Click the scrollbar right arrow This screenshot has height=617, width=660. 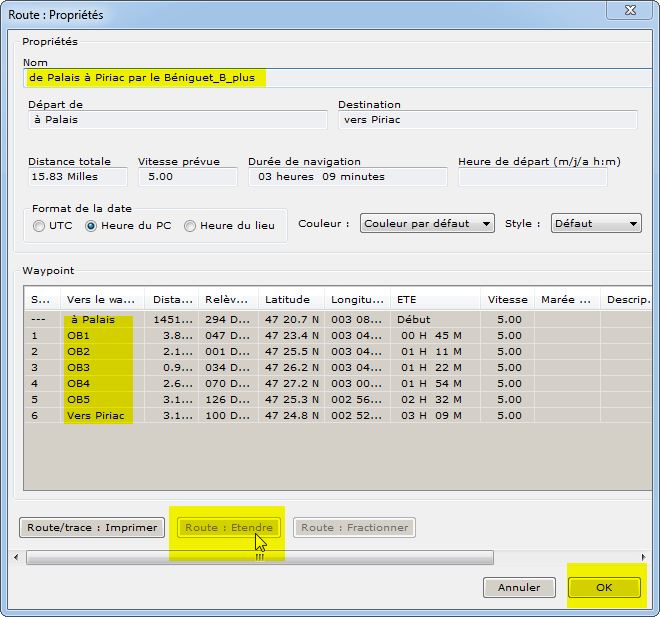pyautogui.click(x=643, y=558)
